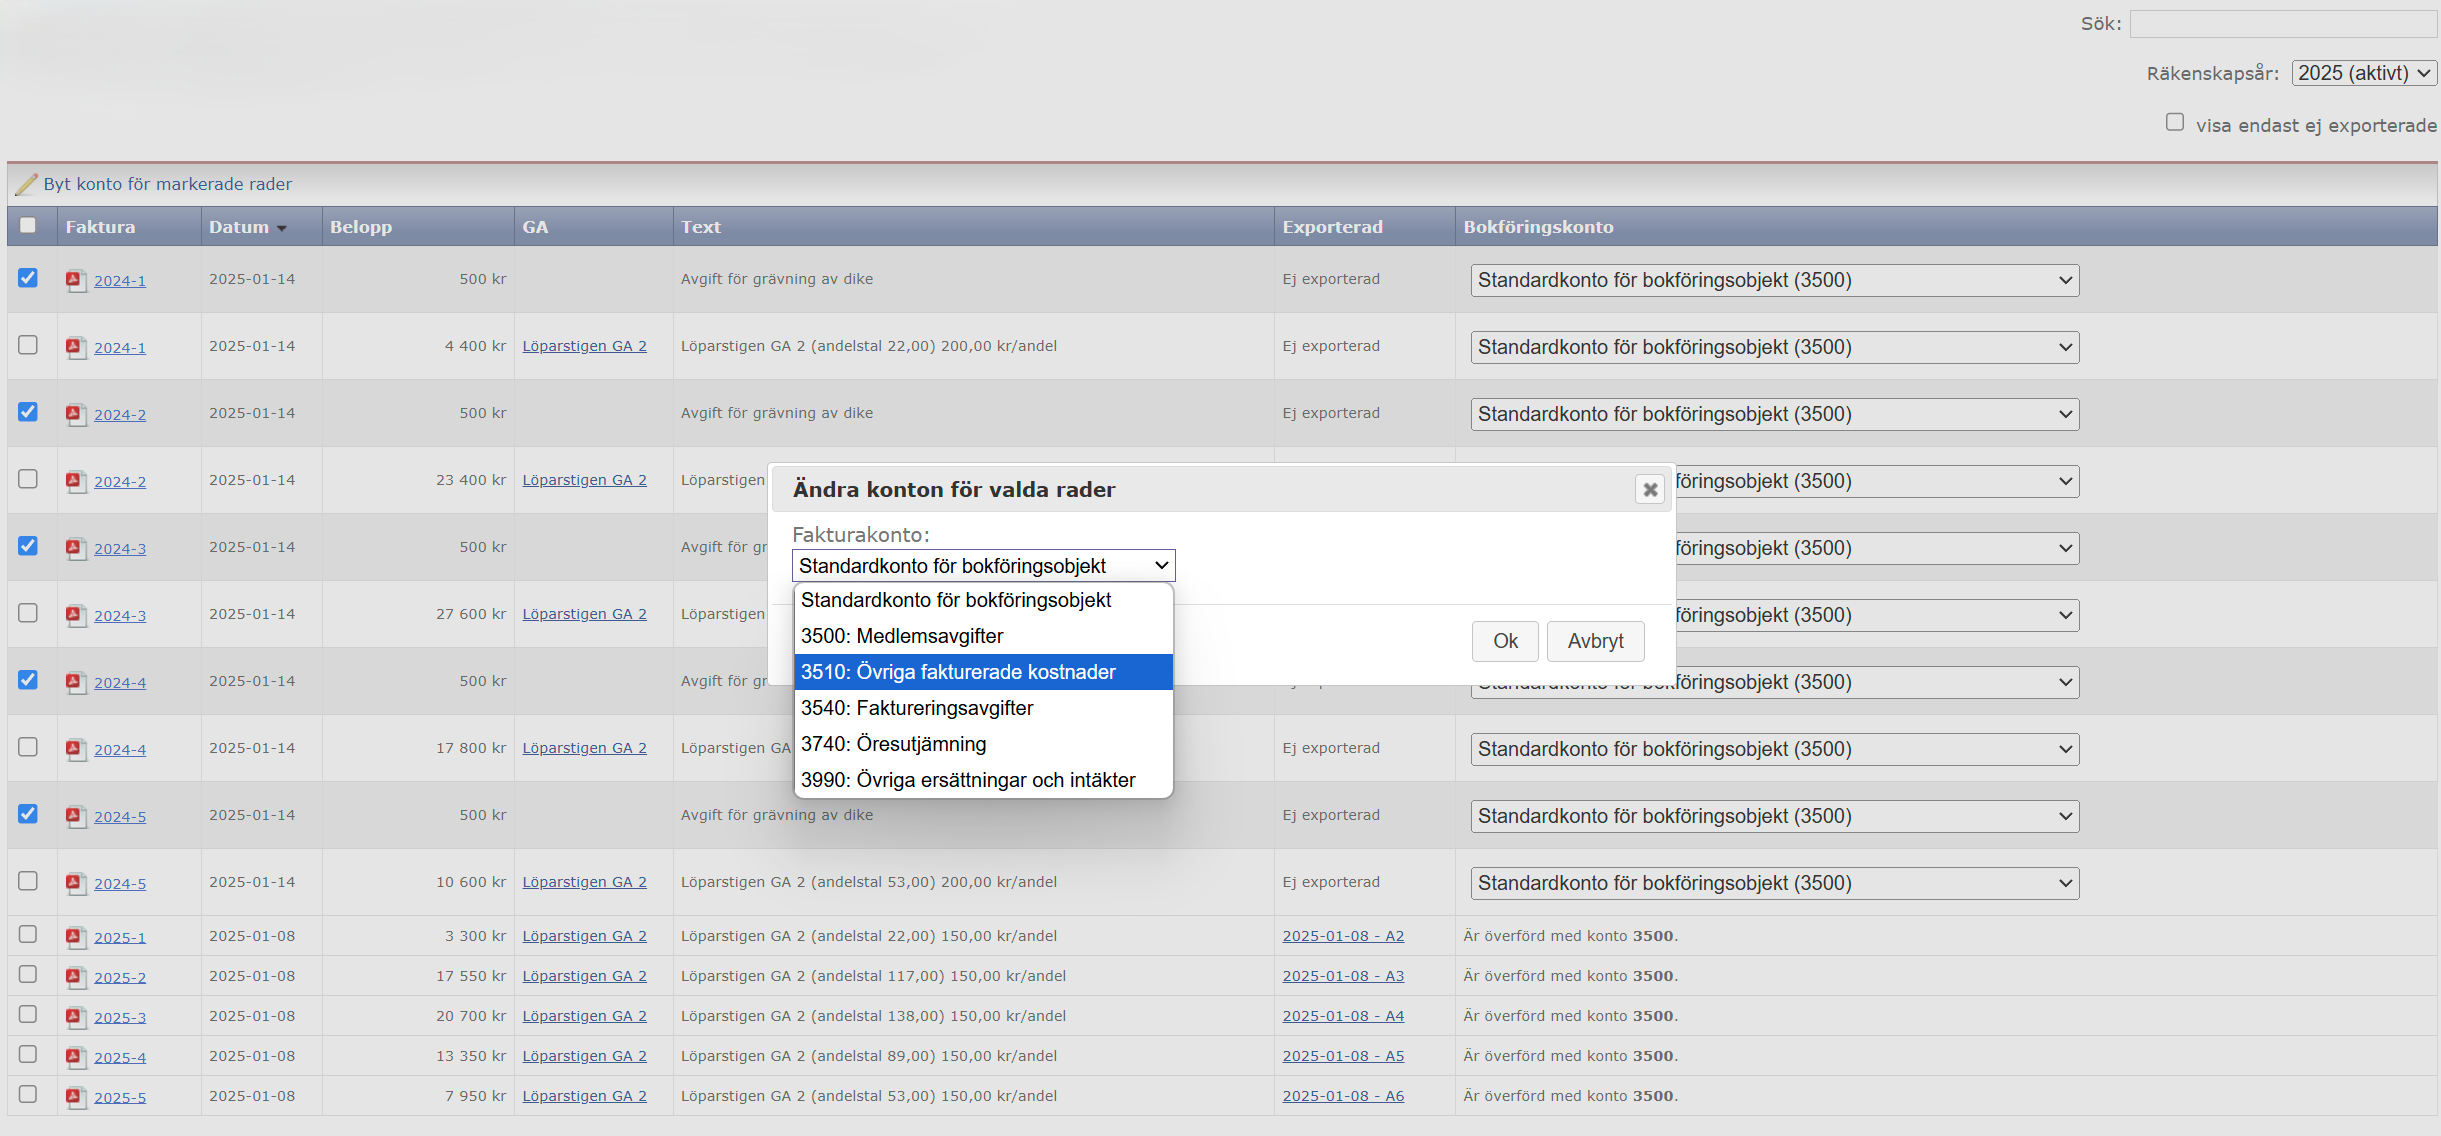Click the pencil icon for Byt konto
The height and width of the screenshot is (1136, 2441).
[x=26, y=184]
